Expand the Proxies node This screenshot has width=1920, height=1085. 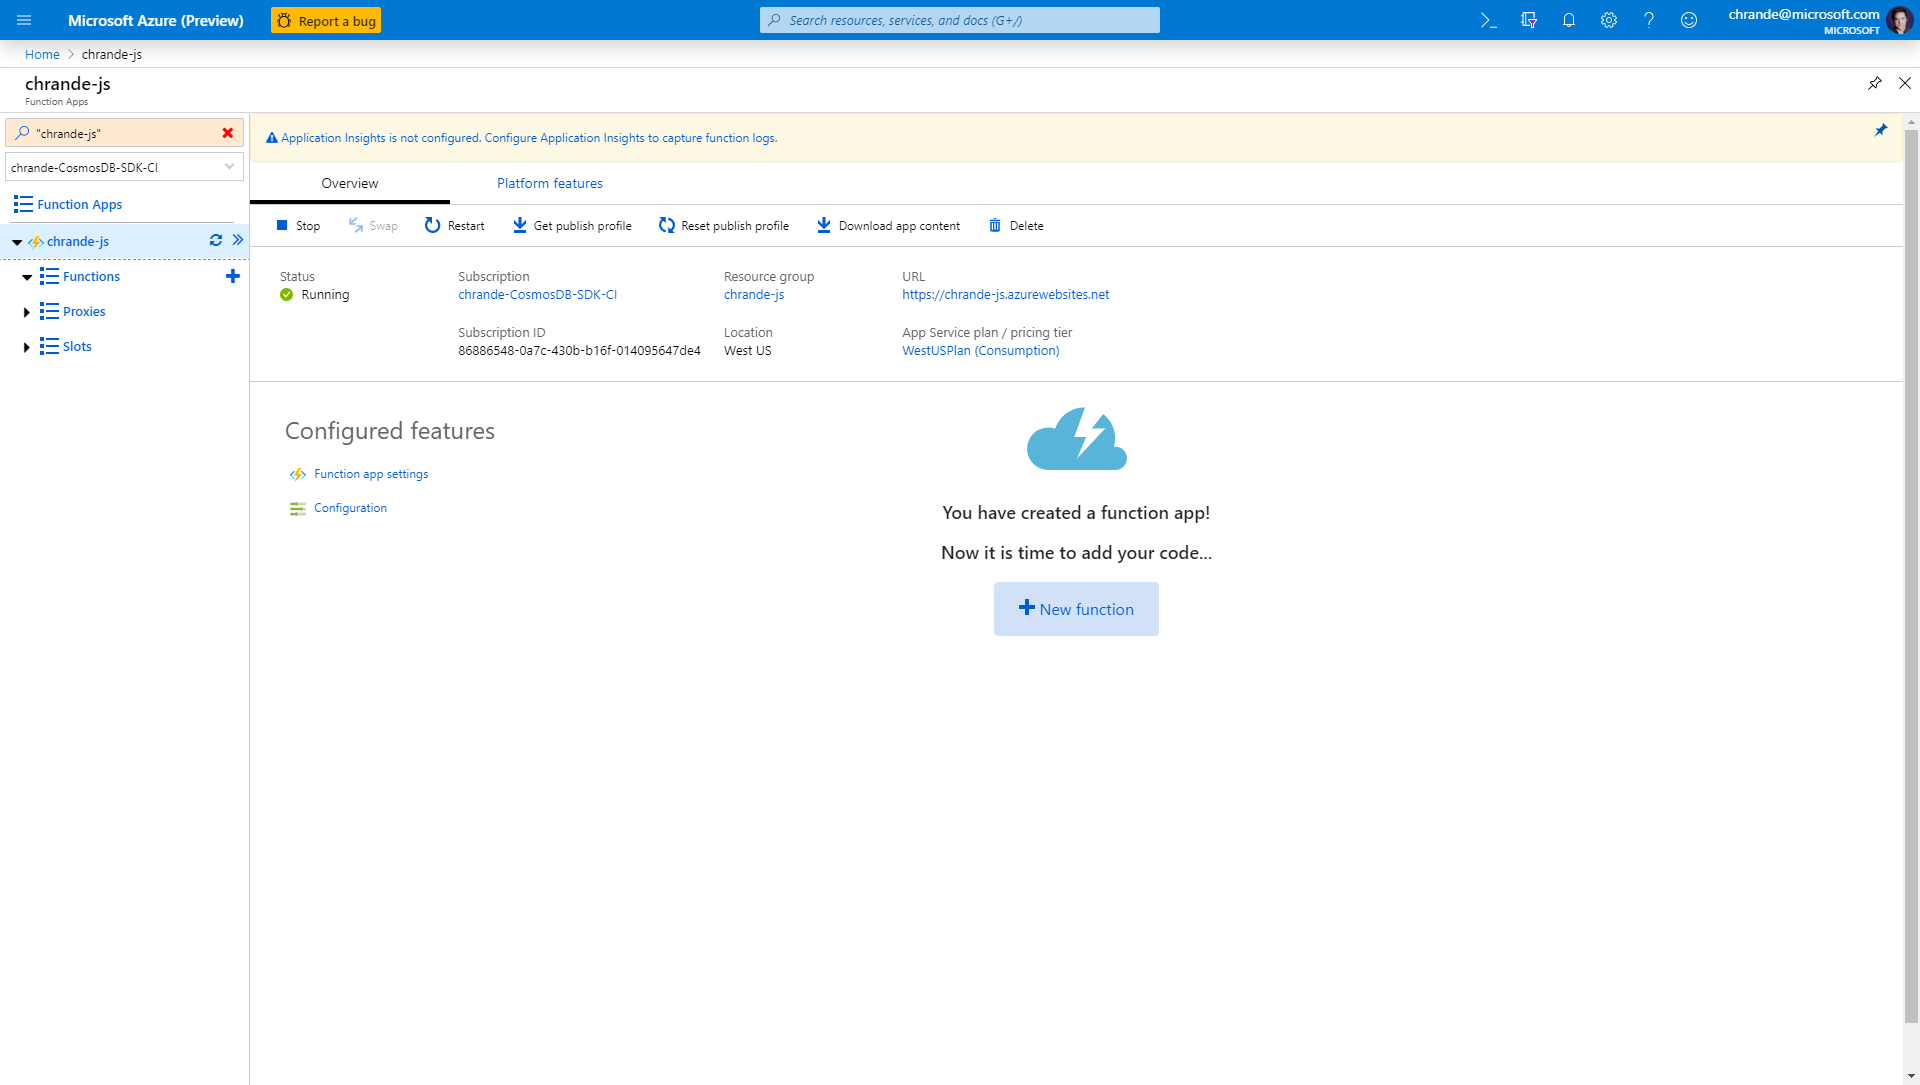(27, 312)
